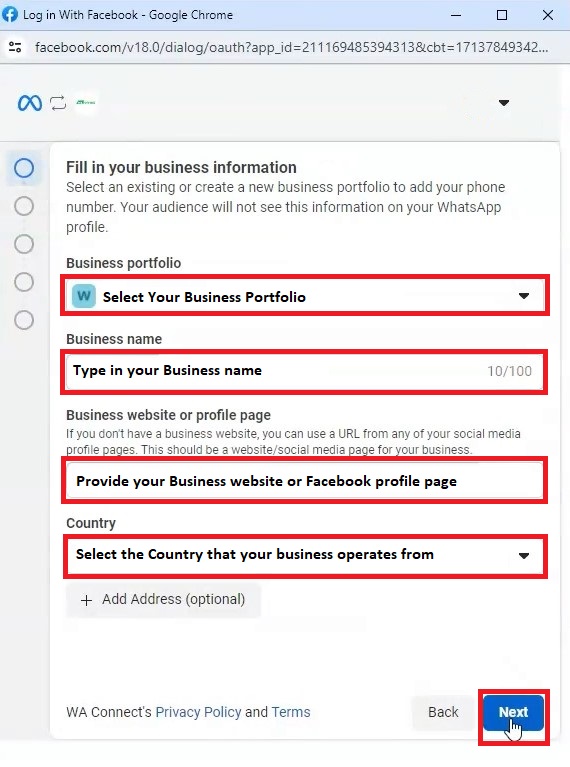Click the green partner app logo
The width and height of the screenshot is (570, 767).
tap(86, 103)
